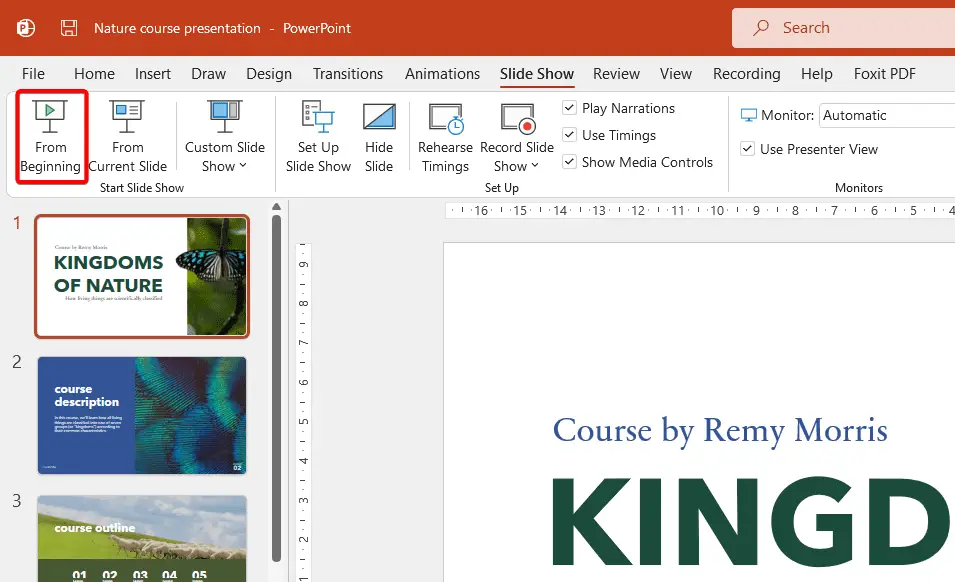Image resolution: width=955 pixels, height=582 pixels.
Task: Toggle the Use Timings checkbox
Action: coord(569,135)
